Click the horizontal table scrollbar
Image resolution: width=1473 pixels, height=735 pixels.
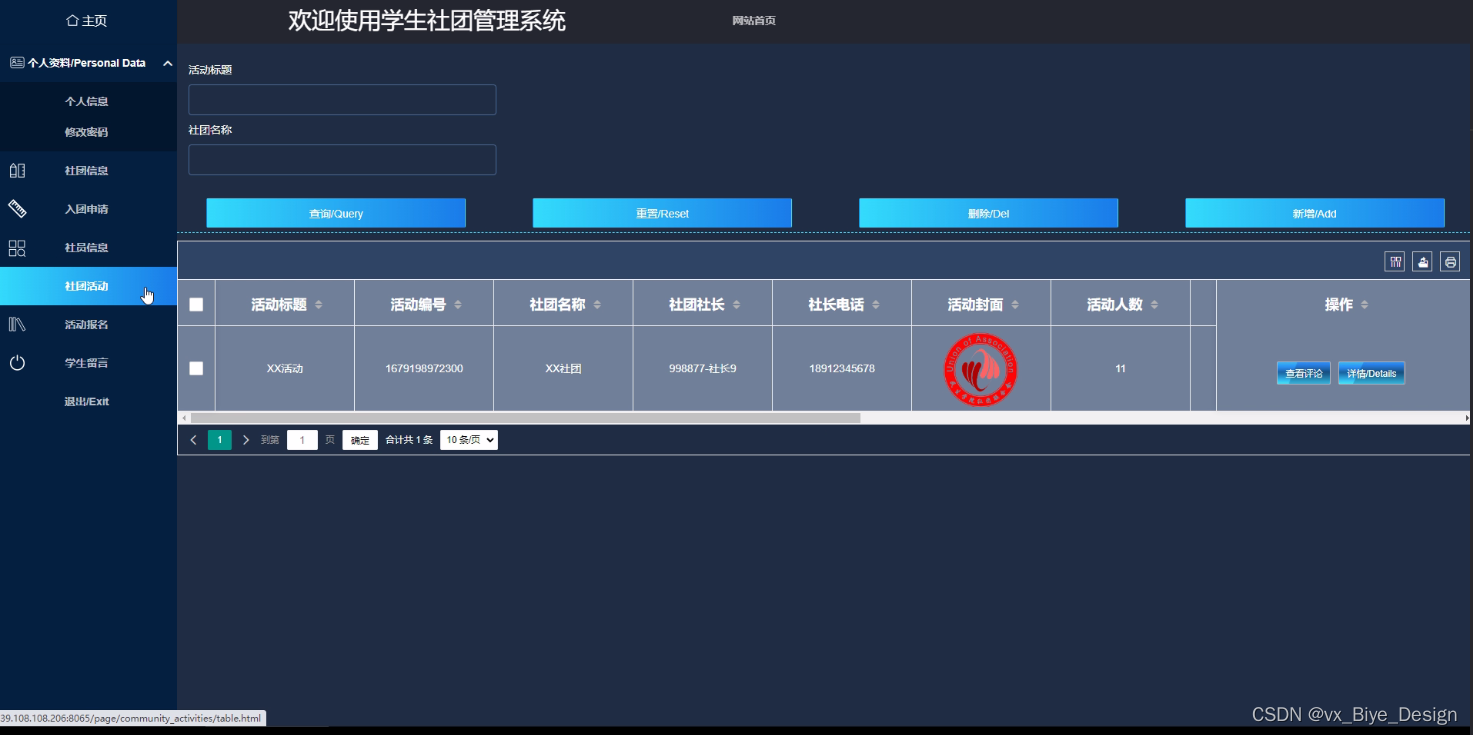pyautogui.click(x=525, y=418)
